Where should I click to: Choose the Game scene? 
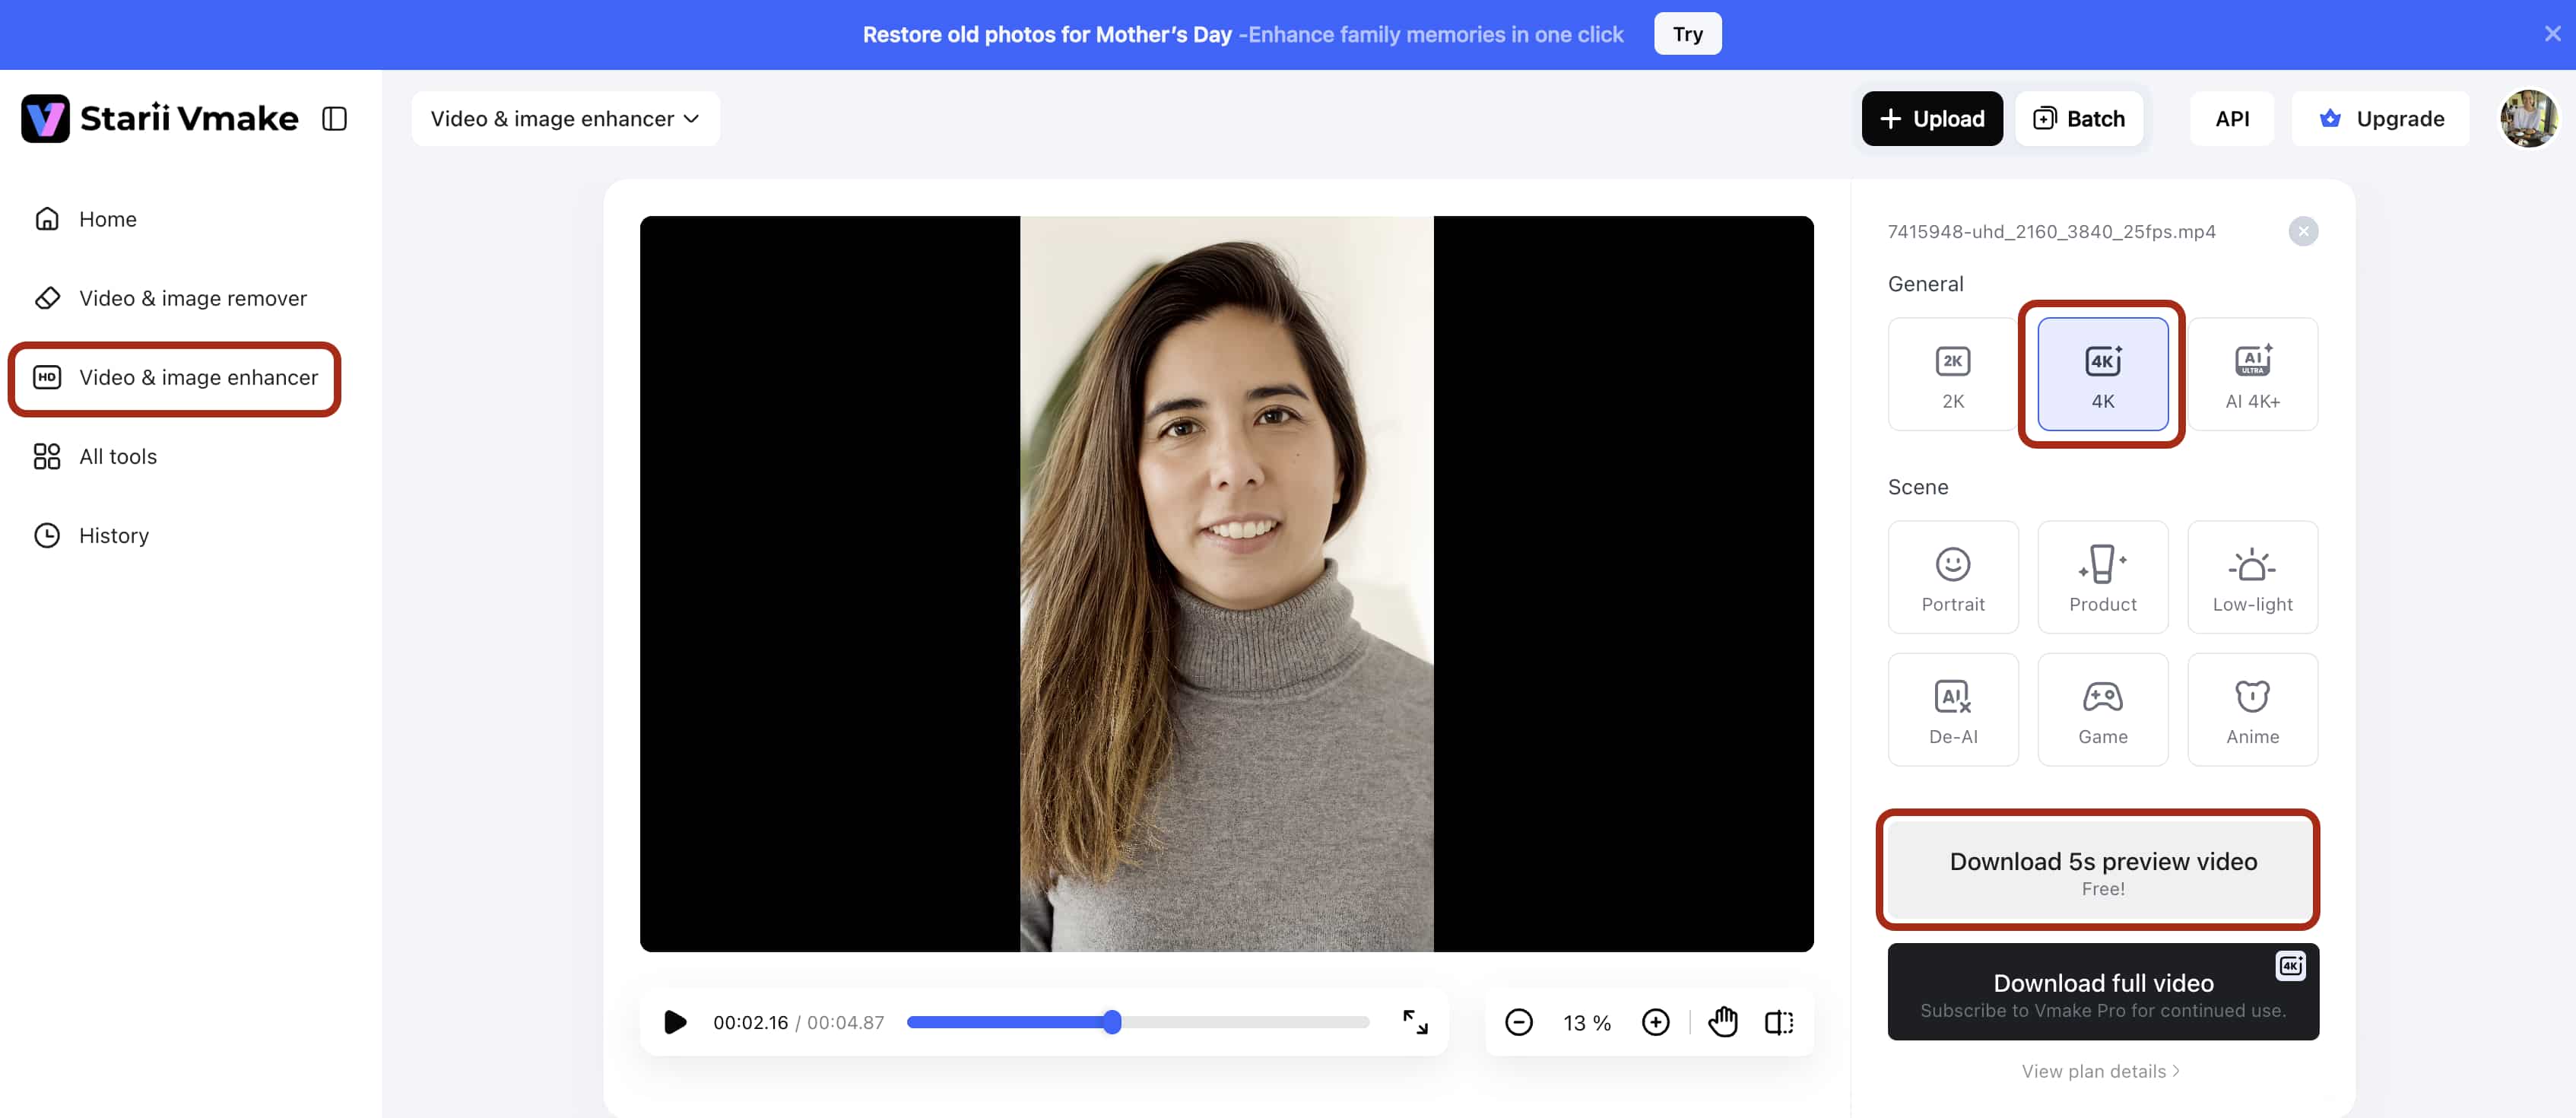(x=2102, y=710)
